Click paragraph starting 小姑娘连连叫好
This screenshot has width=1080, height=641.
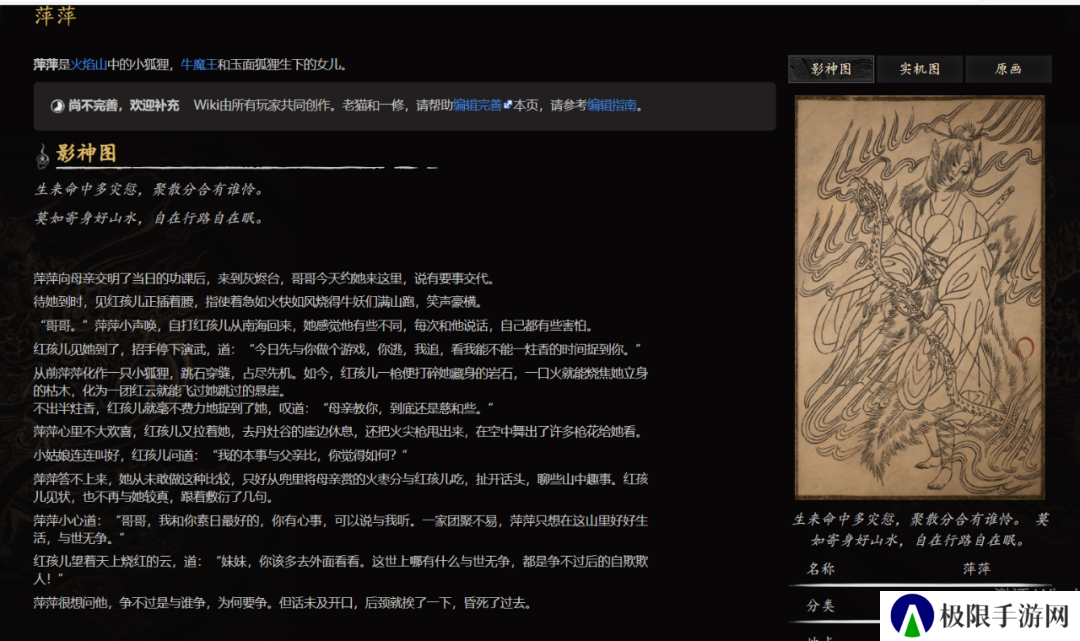(220, 456)
